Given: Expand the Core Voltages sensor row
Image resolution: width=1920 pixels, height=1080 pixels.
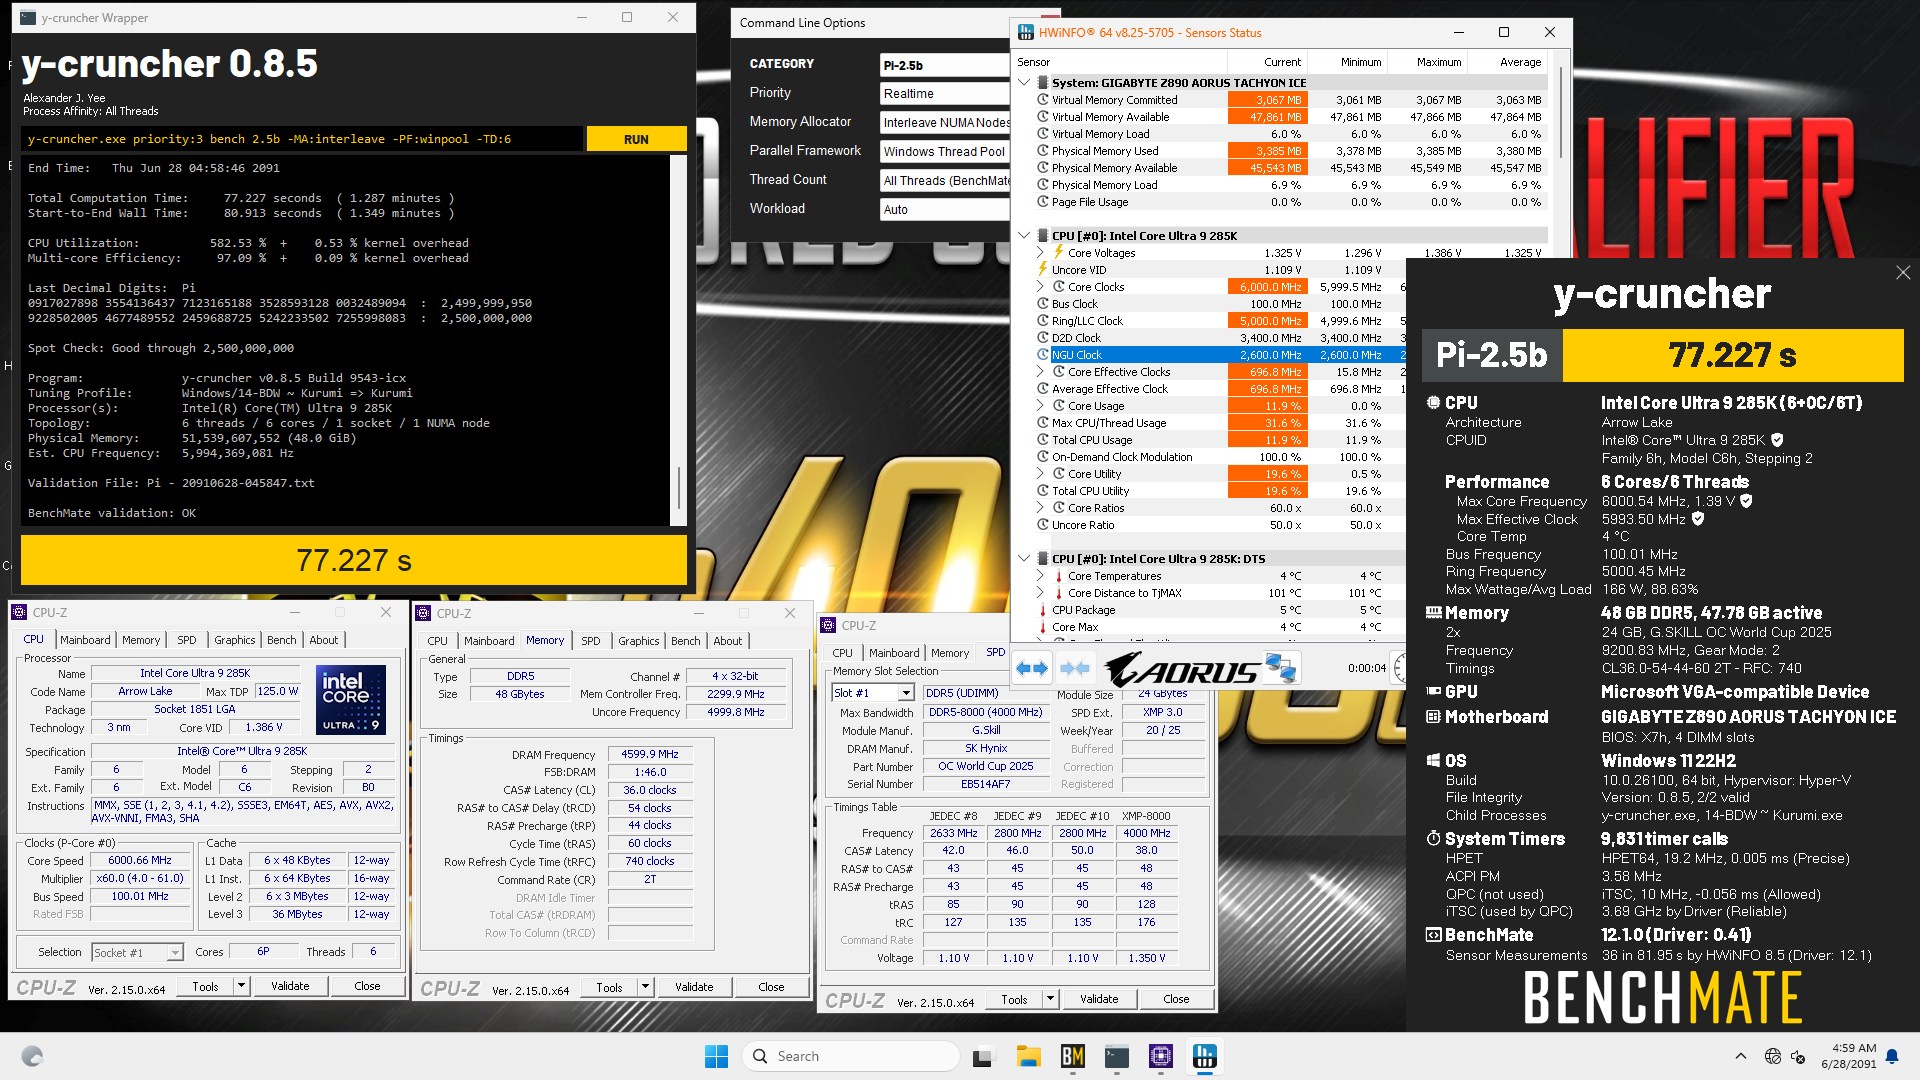Looking at the screenshot, I should tap(1040, 253).
